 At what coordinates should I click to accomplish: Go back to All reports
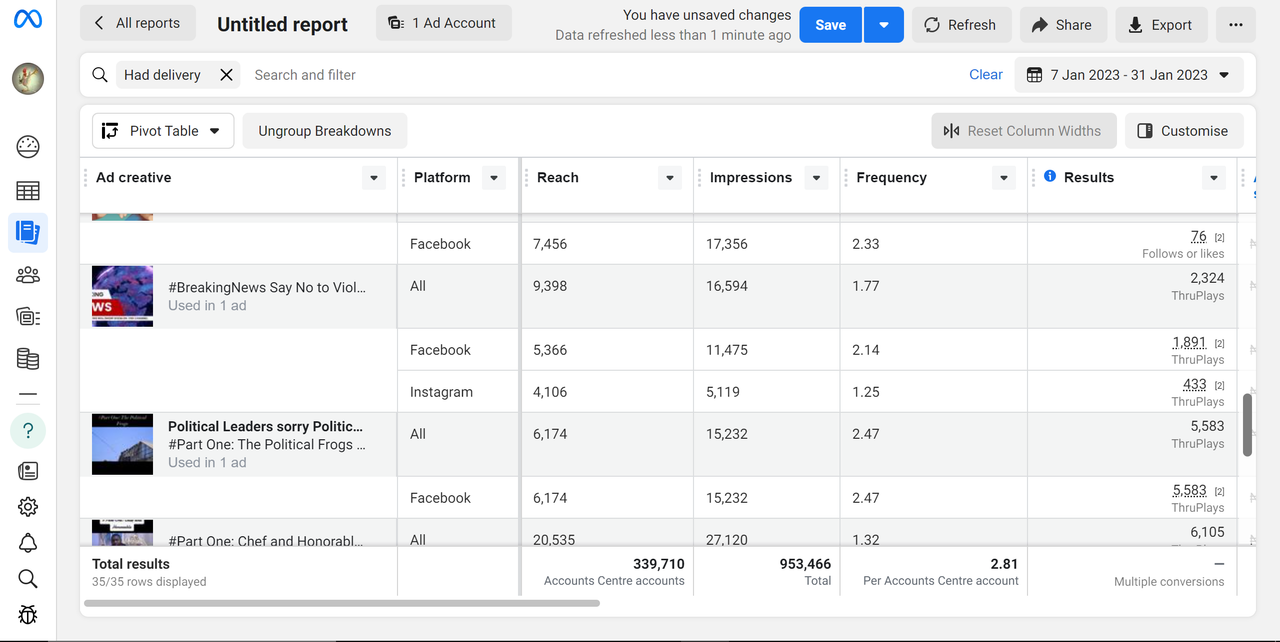137,24
